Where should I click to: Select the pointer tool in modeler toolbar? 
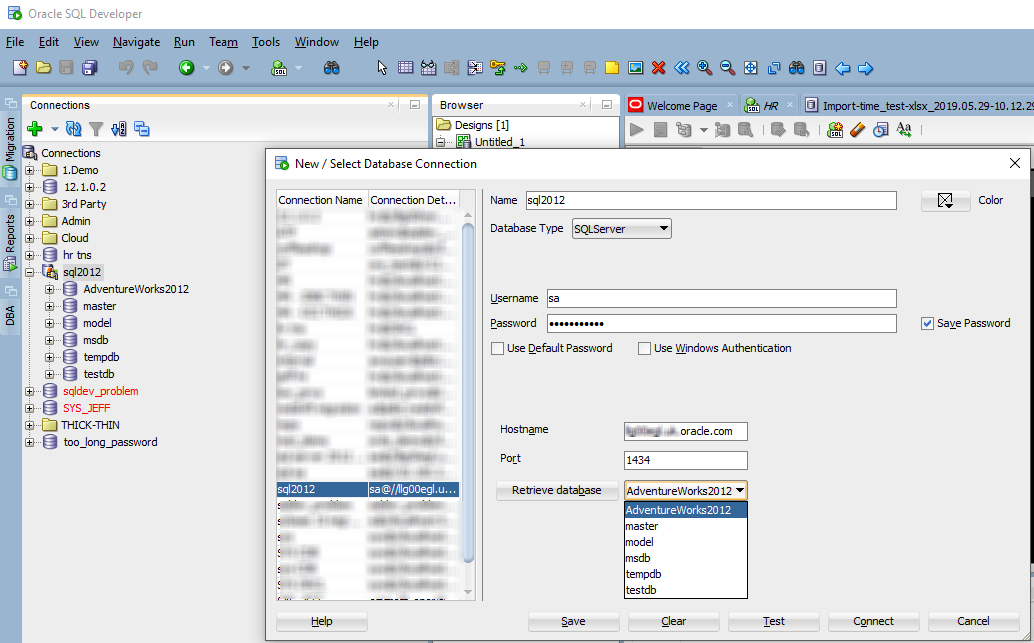[x=382, y=67]
